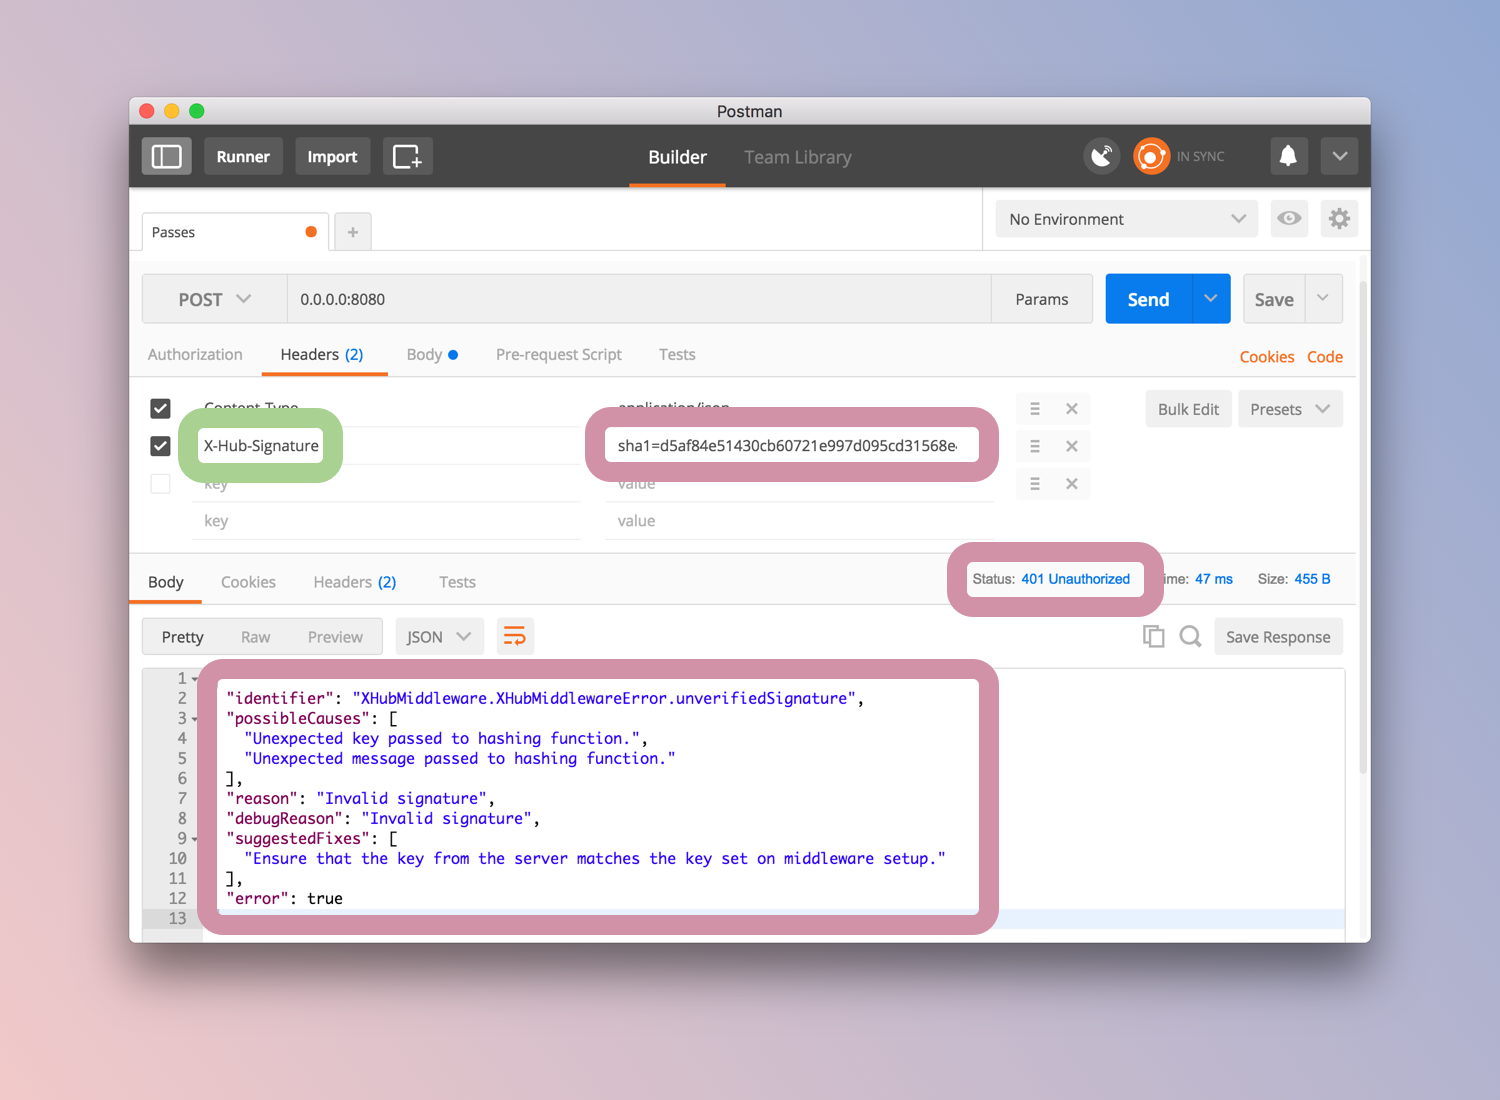
Task: Switch response view to Preview
Action: 335,637
